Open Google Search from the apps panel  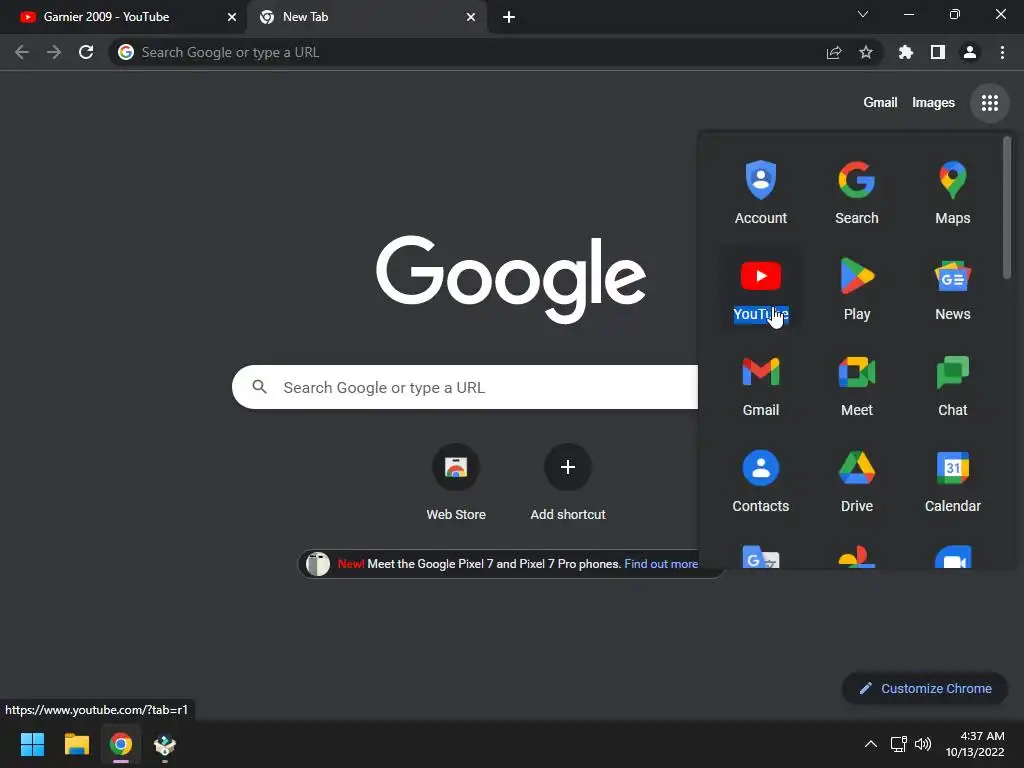pos(856,192)
